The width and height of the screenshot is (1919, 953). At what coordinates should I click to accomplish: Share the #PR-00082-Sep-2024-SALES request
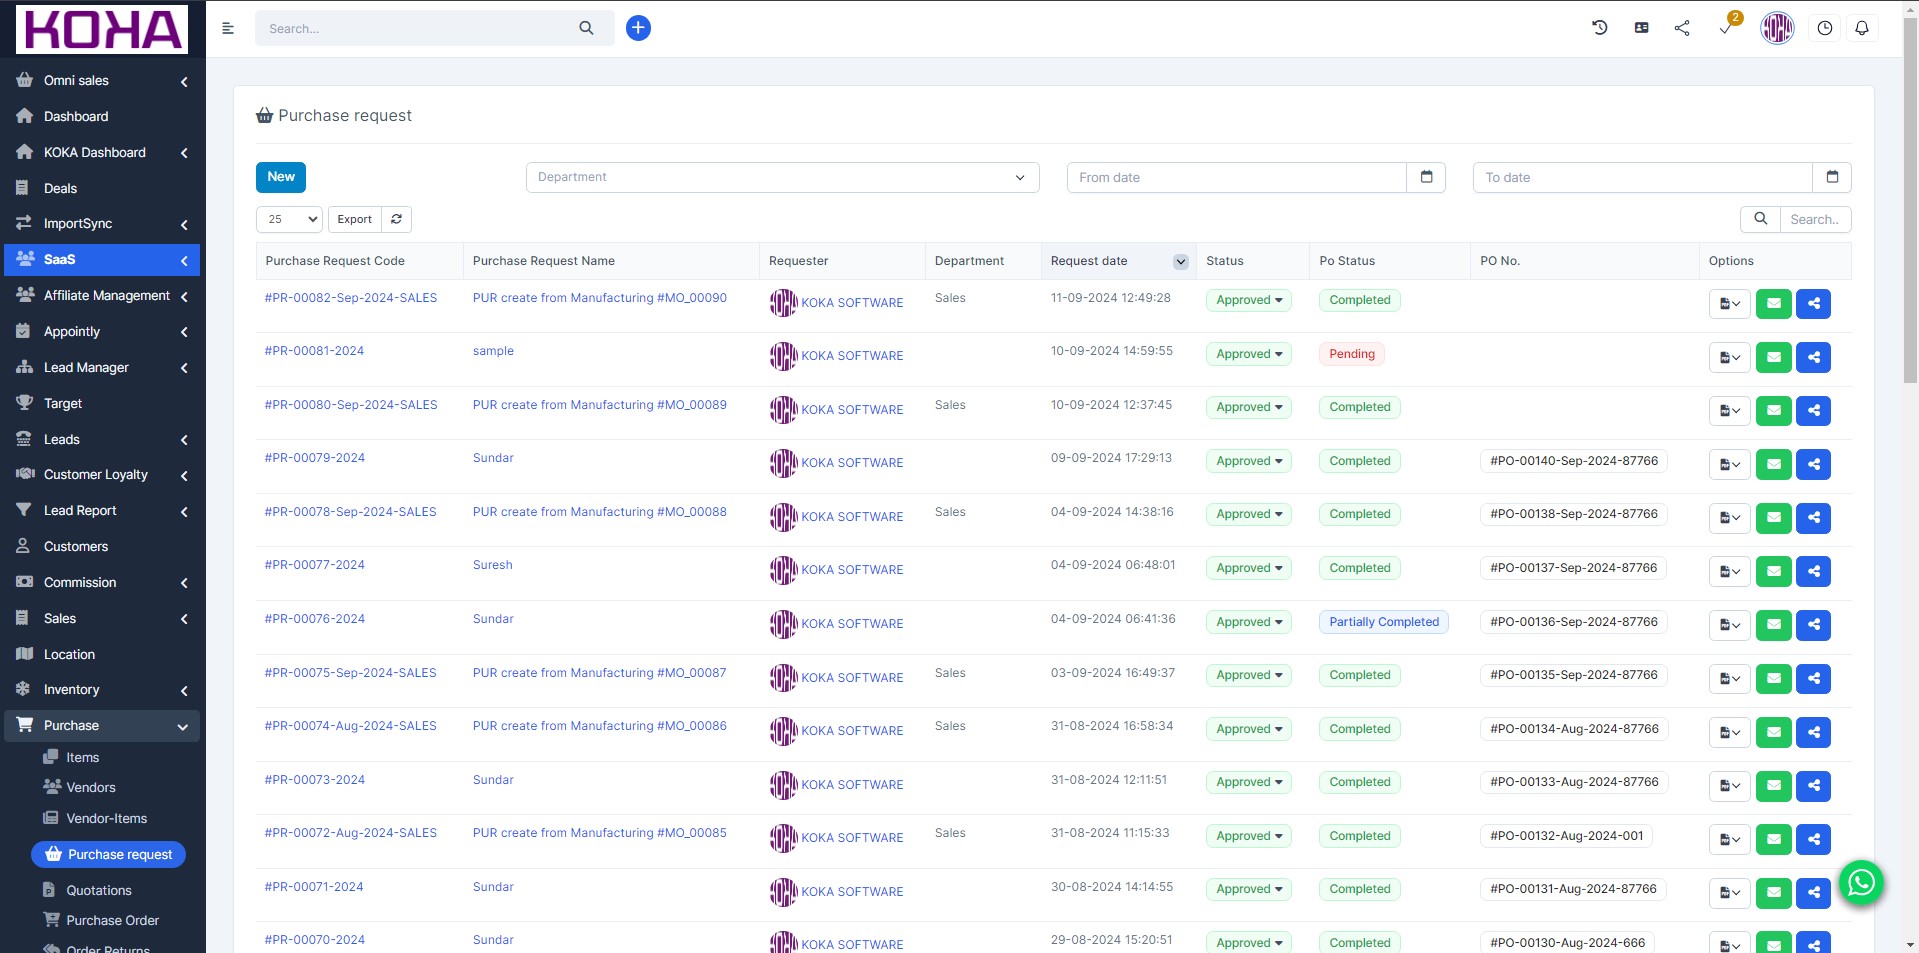[1813, 303]
